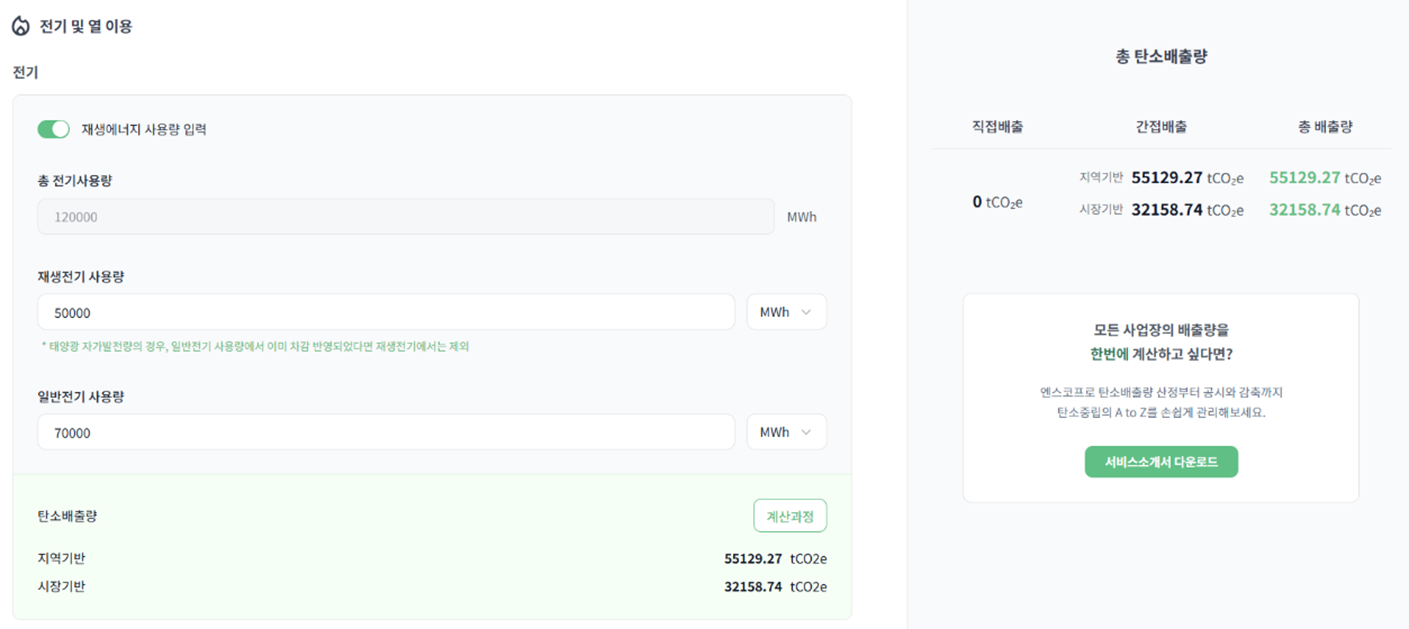This screenshot has height=629, width=1409.
Task: Click the flame icon beside 전기 및 열 이용
Action: click(21, 26)
